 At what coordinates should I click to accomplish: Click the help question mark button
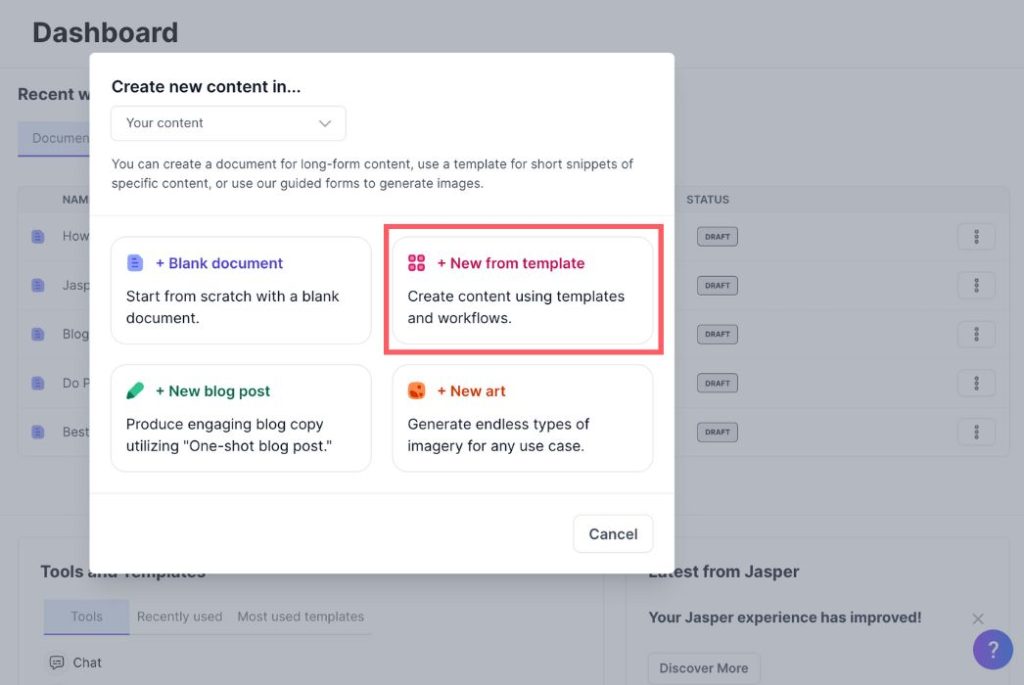(x=993, y=650)
